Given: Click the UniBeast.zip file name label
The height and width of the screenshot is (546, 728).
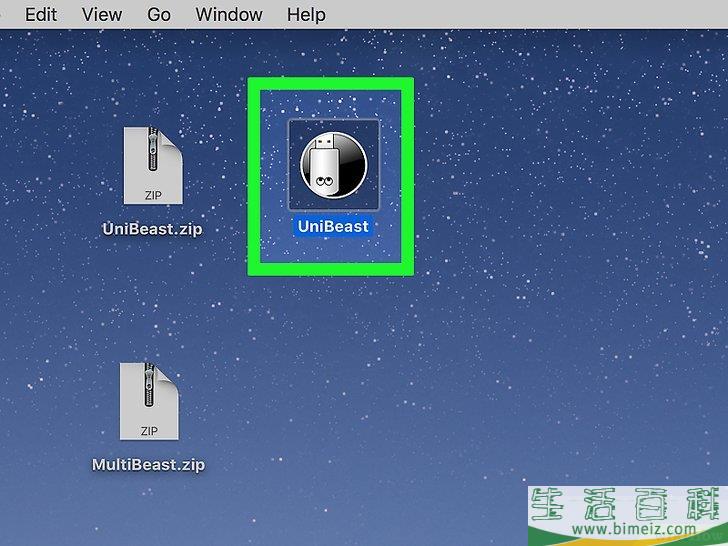Looking at the screenshot, I should [152, 229].
